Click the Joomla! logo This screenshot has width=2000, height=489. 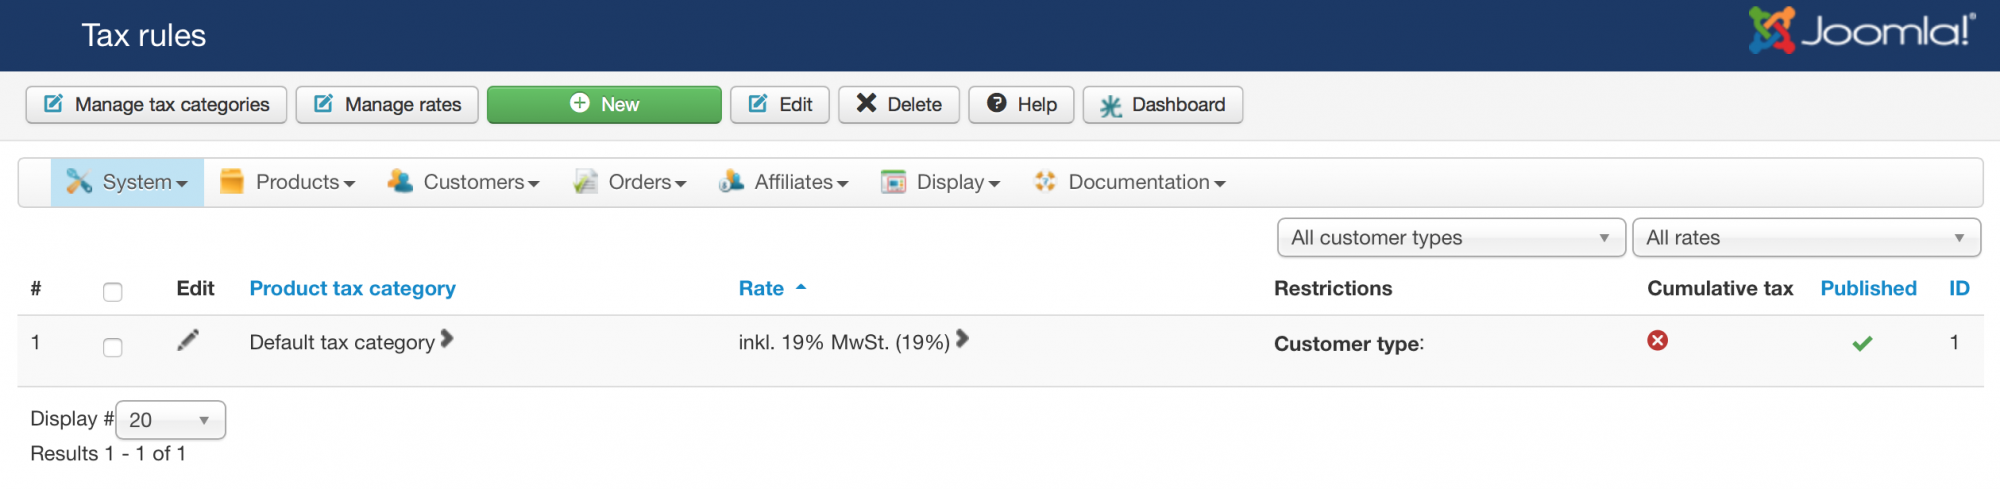click(1861, 31)
